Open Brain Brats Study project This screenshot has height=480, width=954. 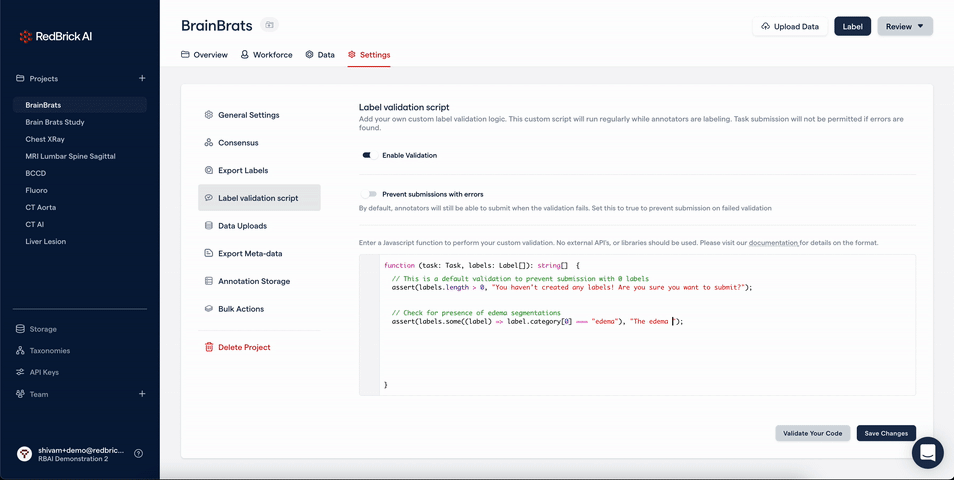click(55, 122)
